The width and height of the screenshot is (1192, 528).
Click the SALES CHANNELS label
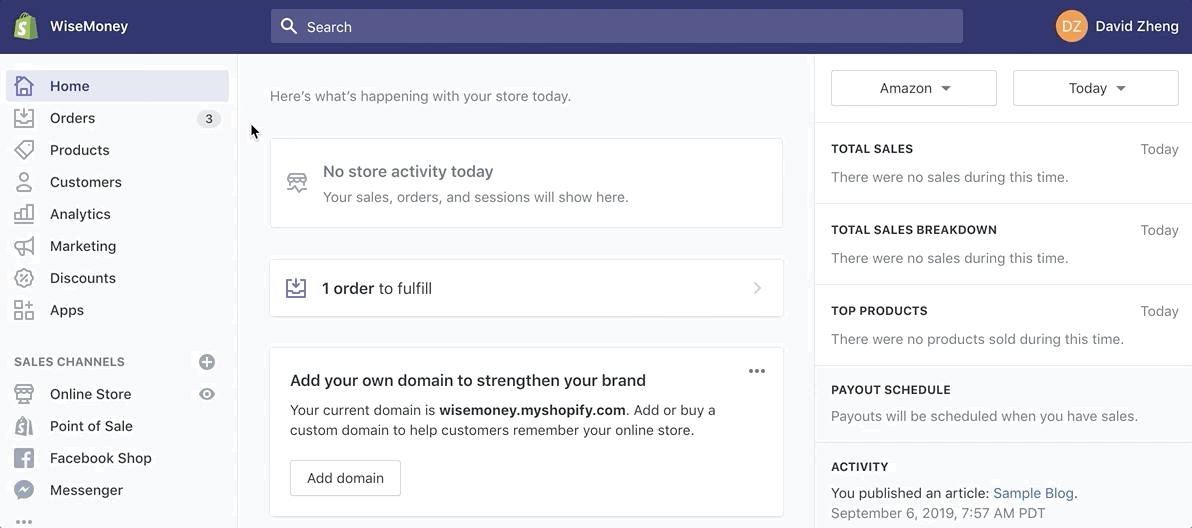(69, 362)
